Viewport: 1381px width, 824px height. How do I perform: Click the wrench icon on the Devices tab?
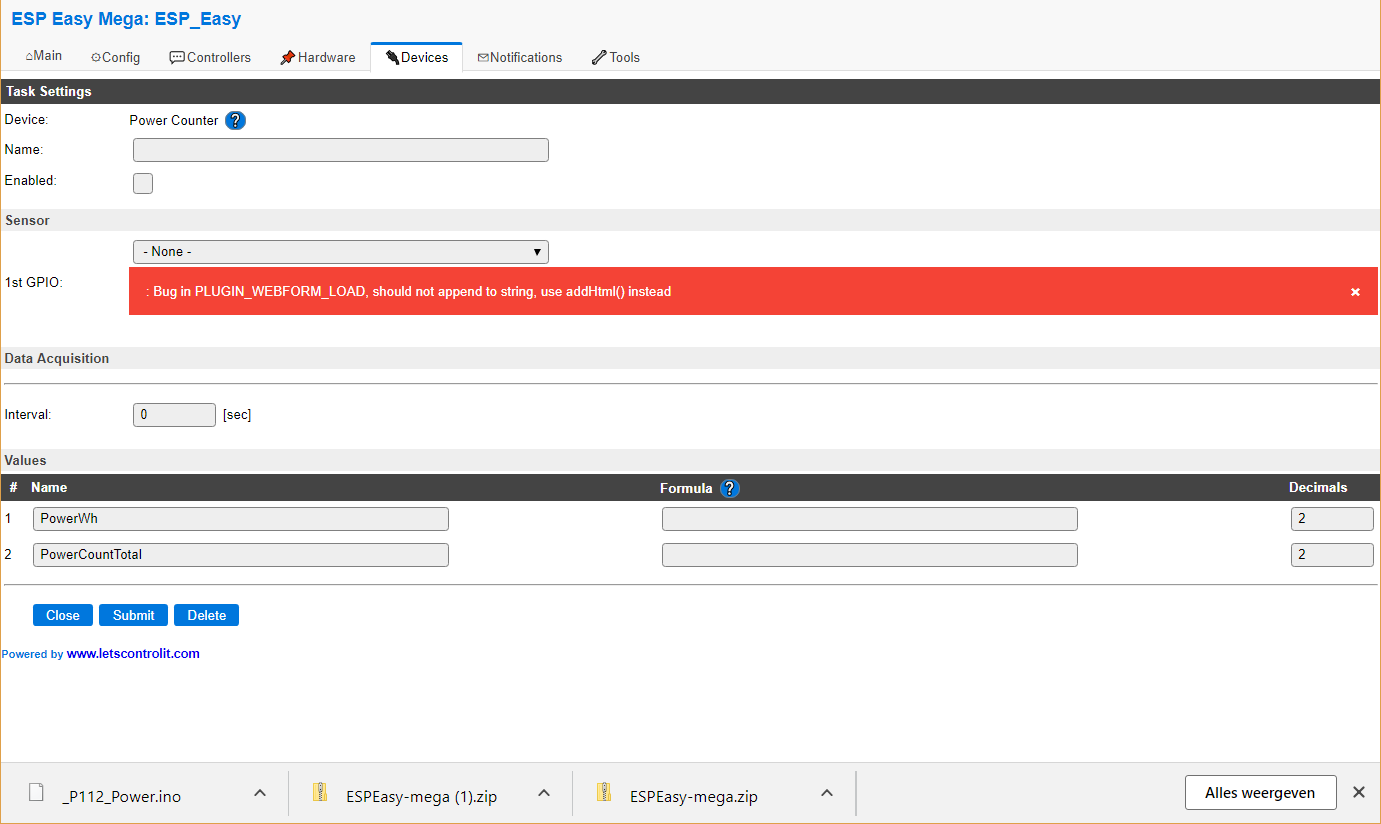tap(391, 57)
